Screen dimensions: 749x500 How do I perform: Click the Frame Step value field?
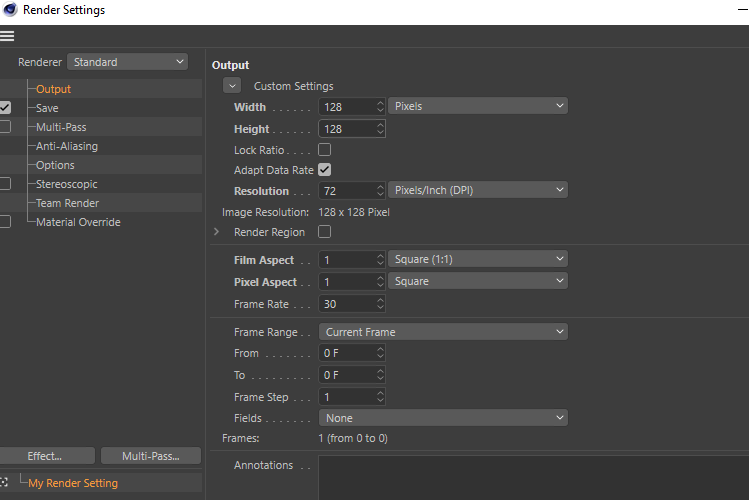click(347, 397)
